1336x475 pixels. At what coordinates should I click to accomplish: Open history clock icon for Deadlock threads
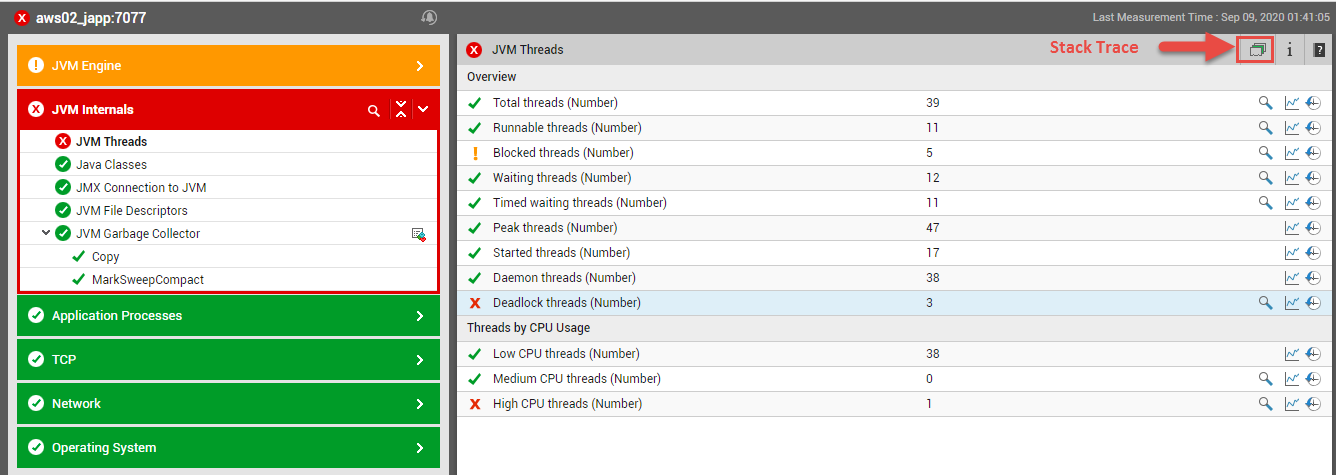[1314, 303]
